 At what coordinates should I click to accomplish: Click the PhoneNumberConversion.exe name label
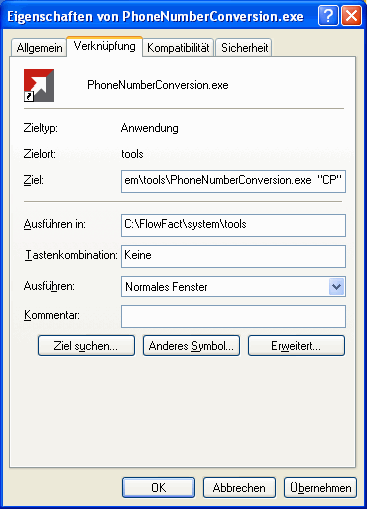(x=158, y=85)
